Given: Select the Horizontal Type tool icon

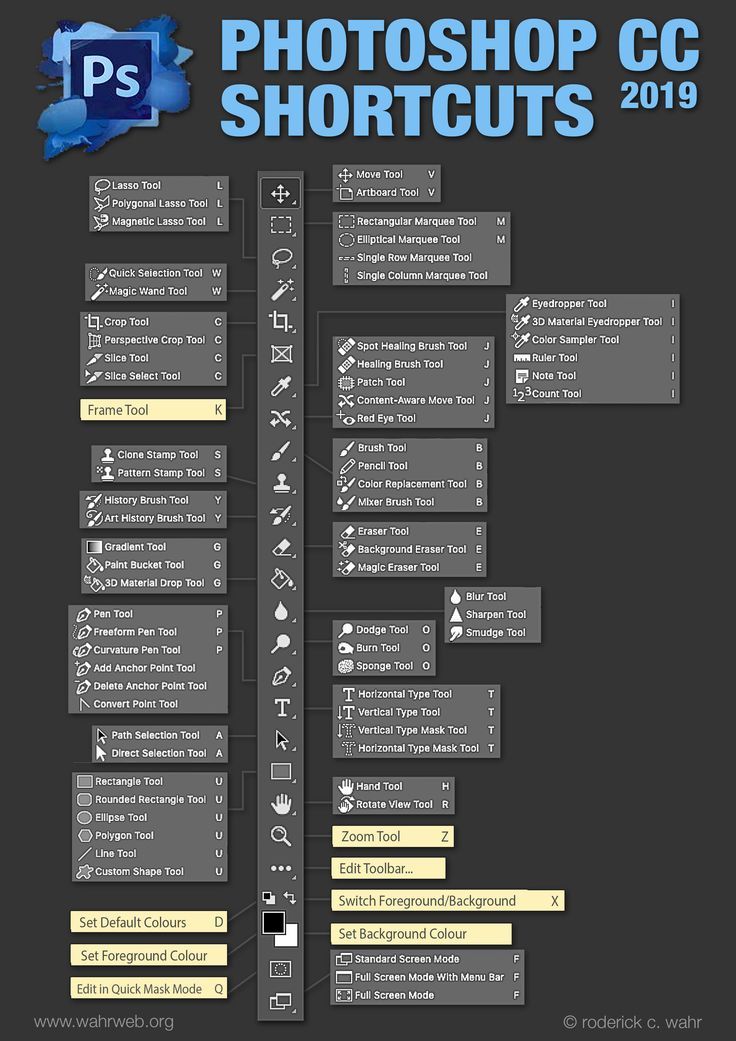Looking at the screenshot, I should (281, 708).
